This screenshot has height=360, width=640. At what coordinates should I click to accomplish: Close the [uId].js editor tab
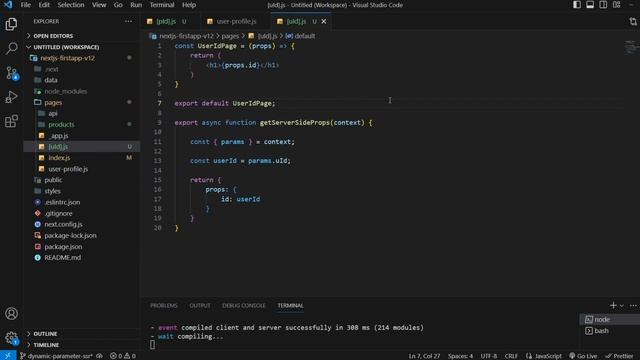[324, 21]
